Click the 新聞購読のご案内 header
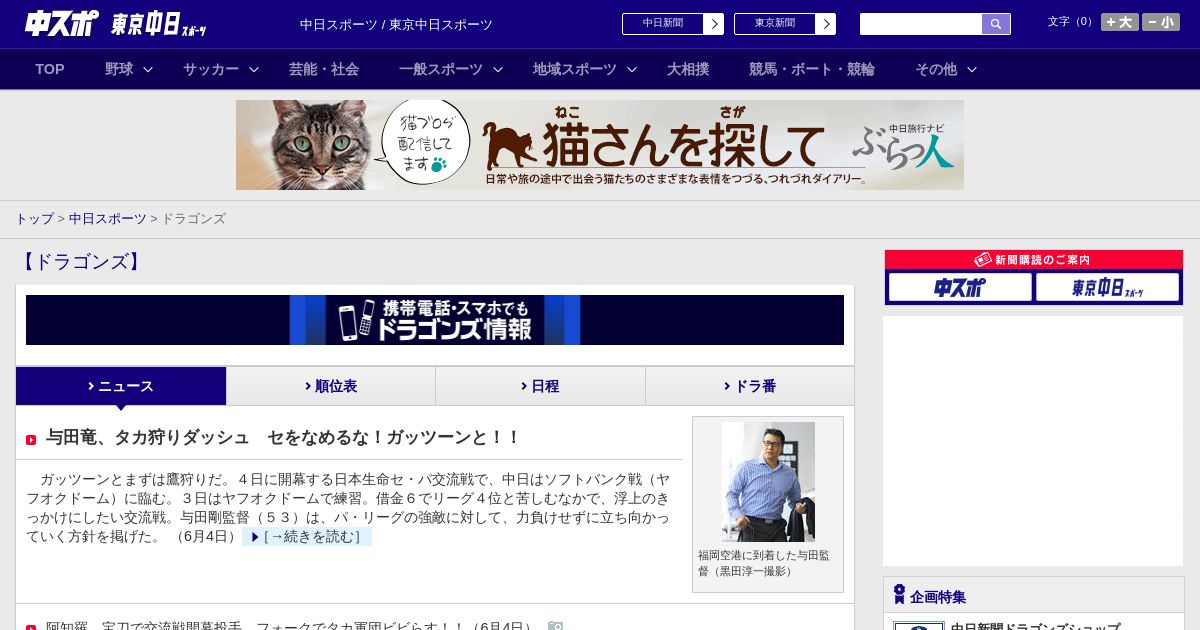 (1034, 260)
